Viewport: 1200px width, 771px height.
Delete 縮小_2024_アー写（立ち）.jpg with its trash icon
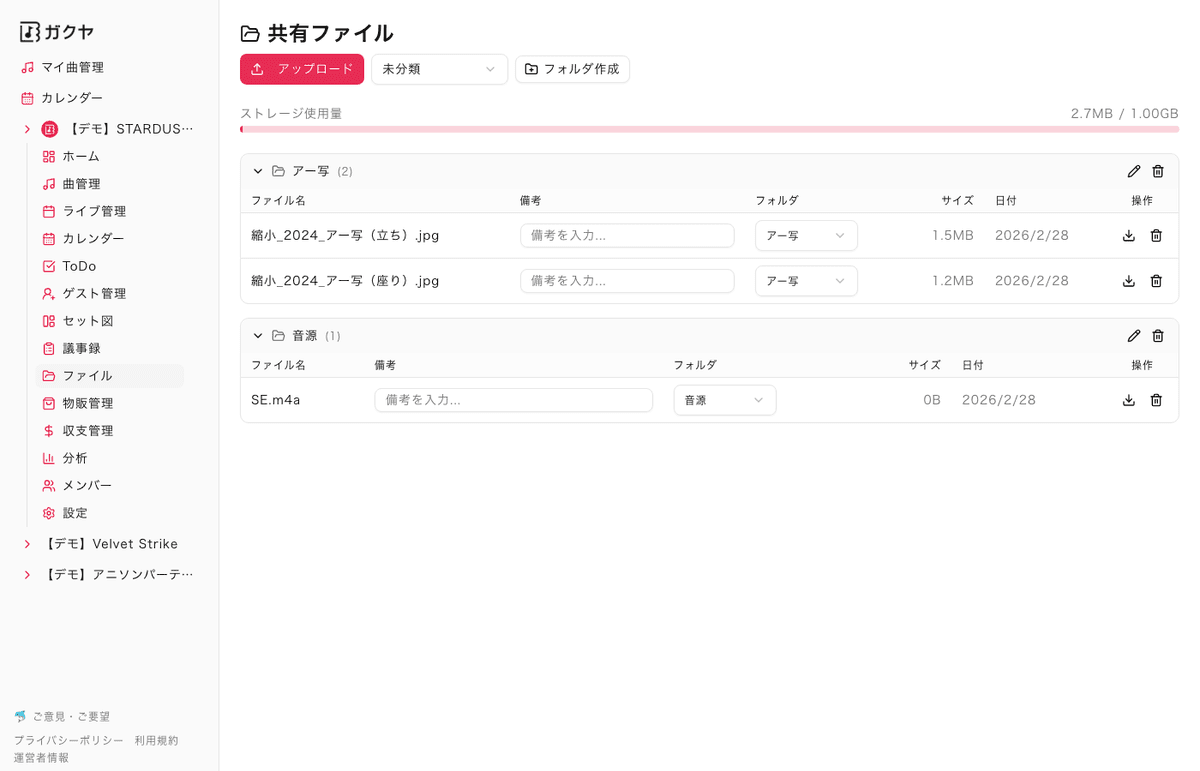(1156, 235)
